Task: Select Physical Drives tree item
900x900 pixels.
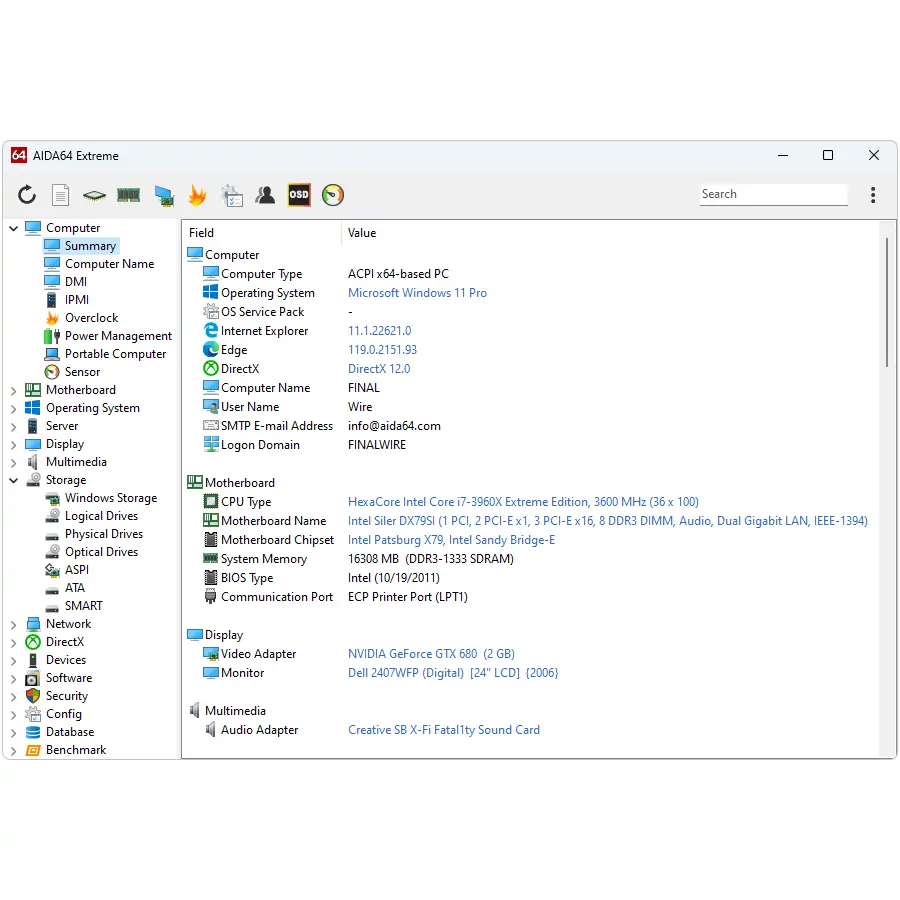Action: click(94, 534)
